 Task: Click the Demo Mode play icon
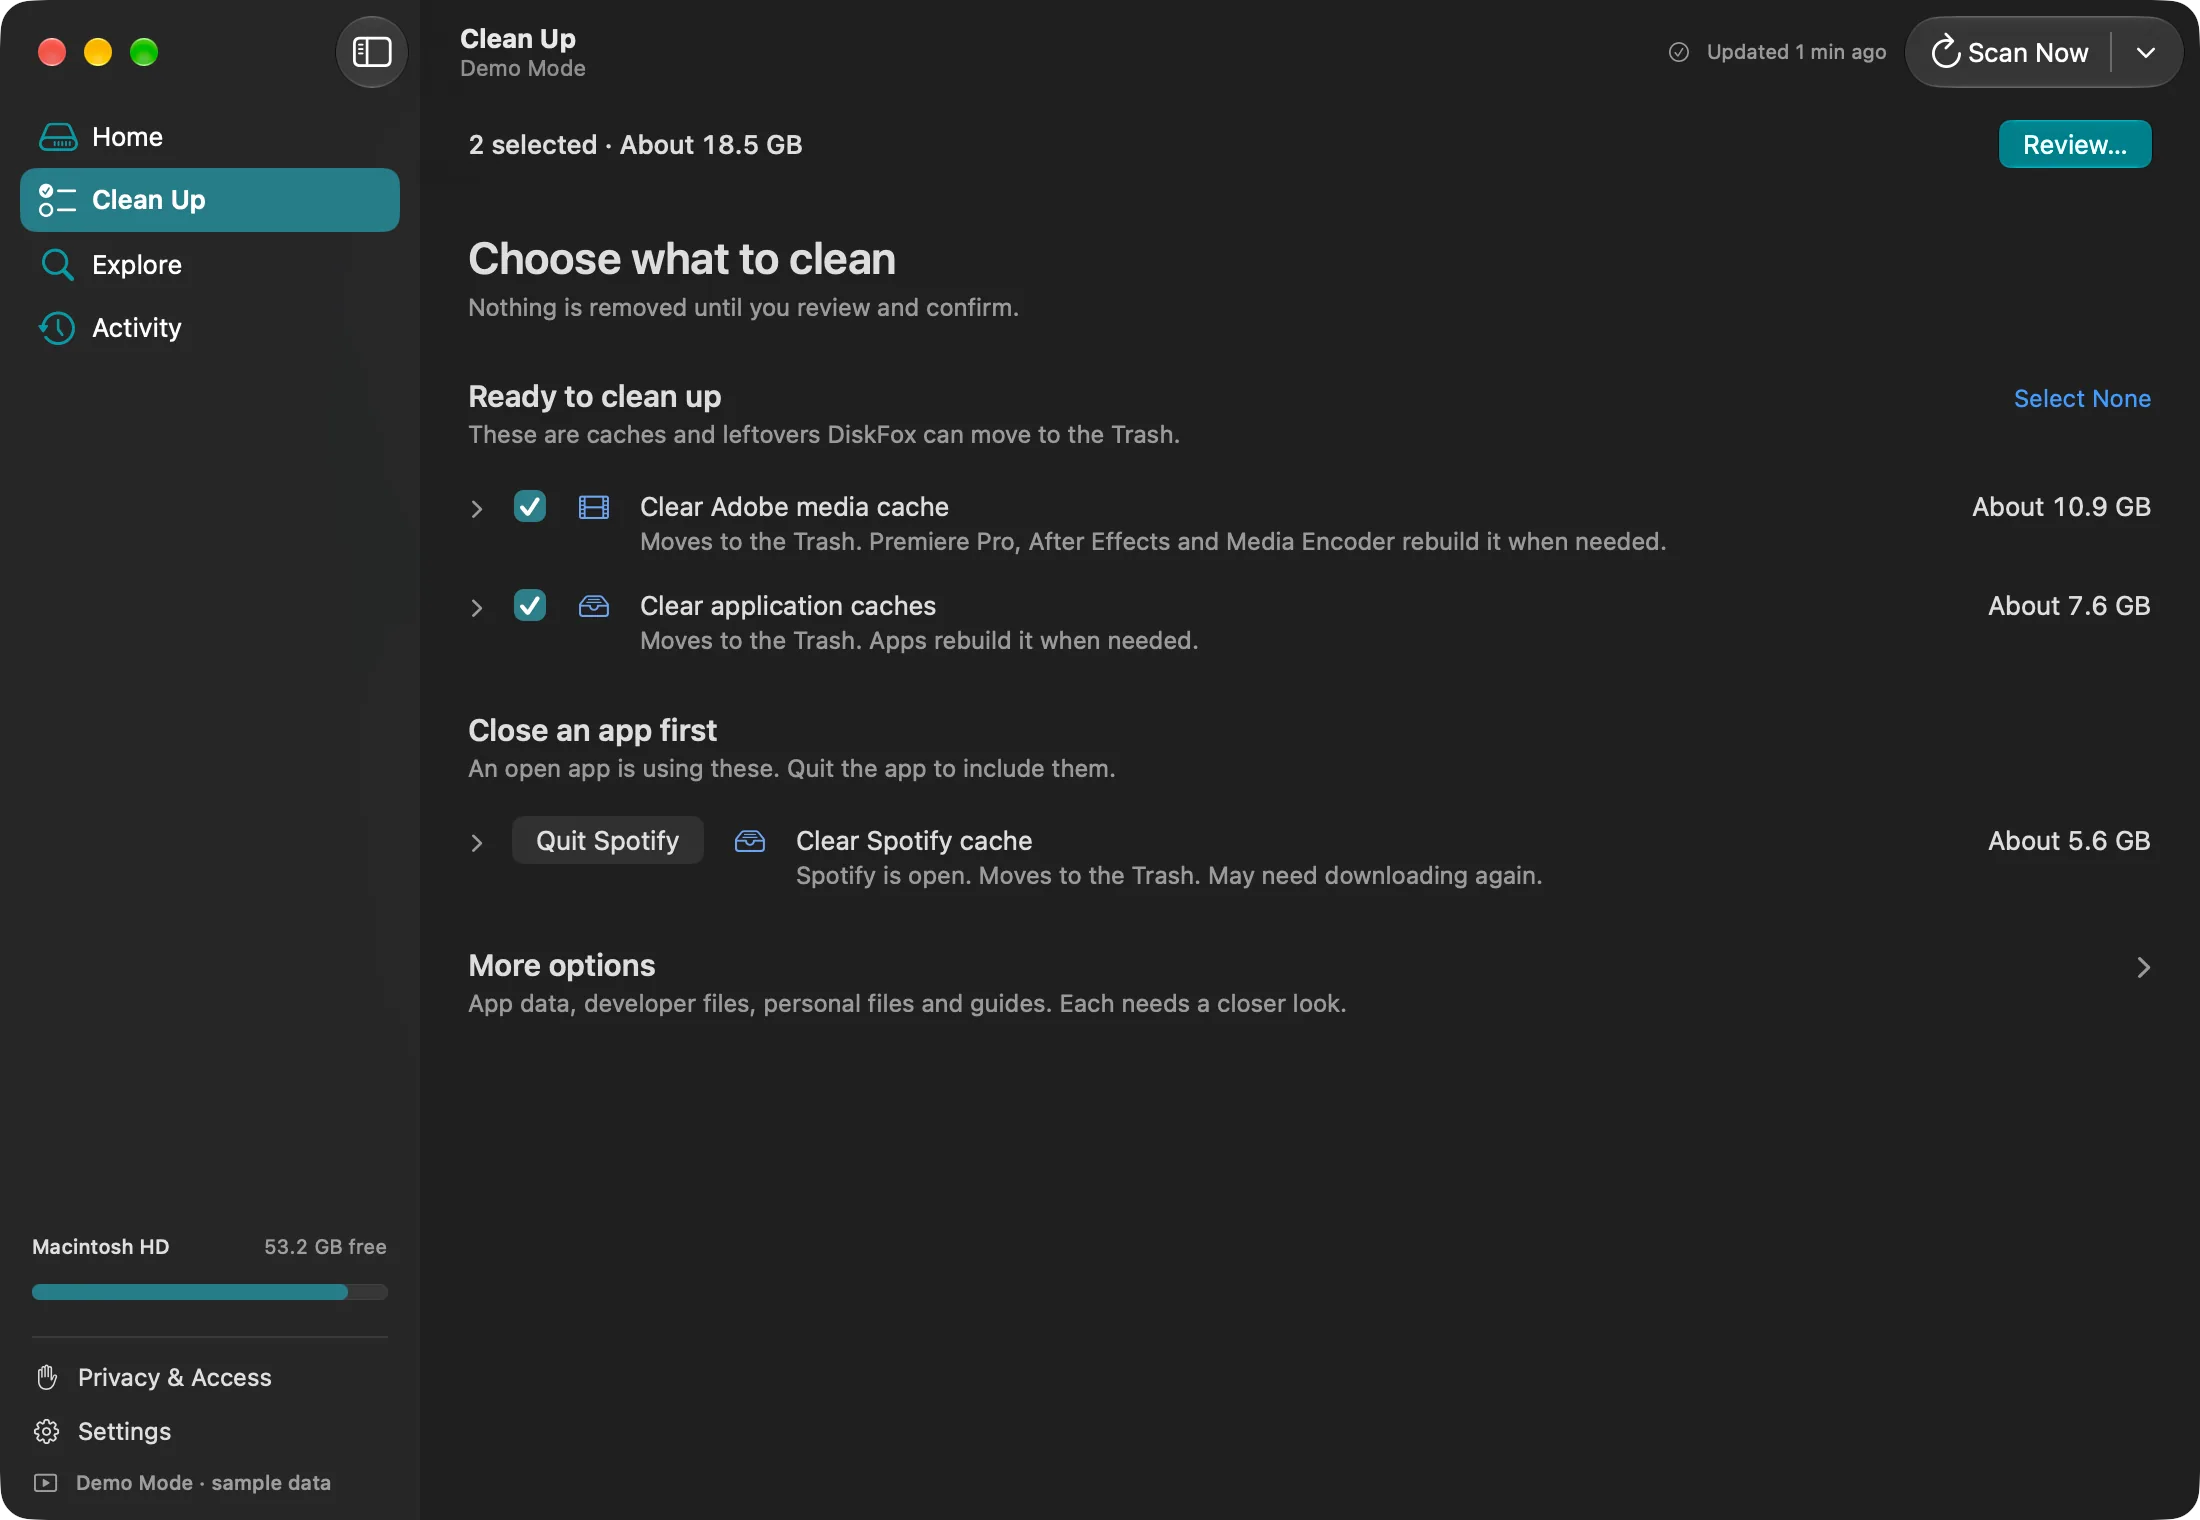(46, 1482)
